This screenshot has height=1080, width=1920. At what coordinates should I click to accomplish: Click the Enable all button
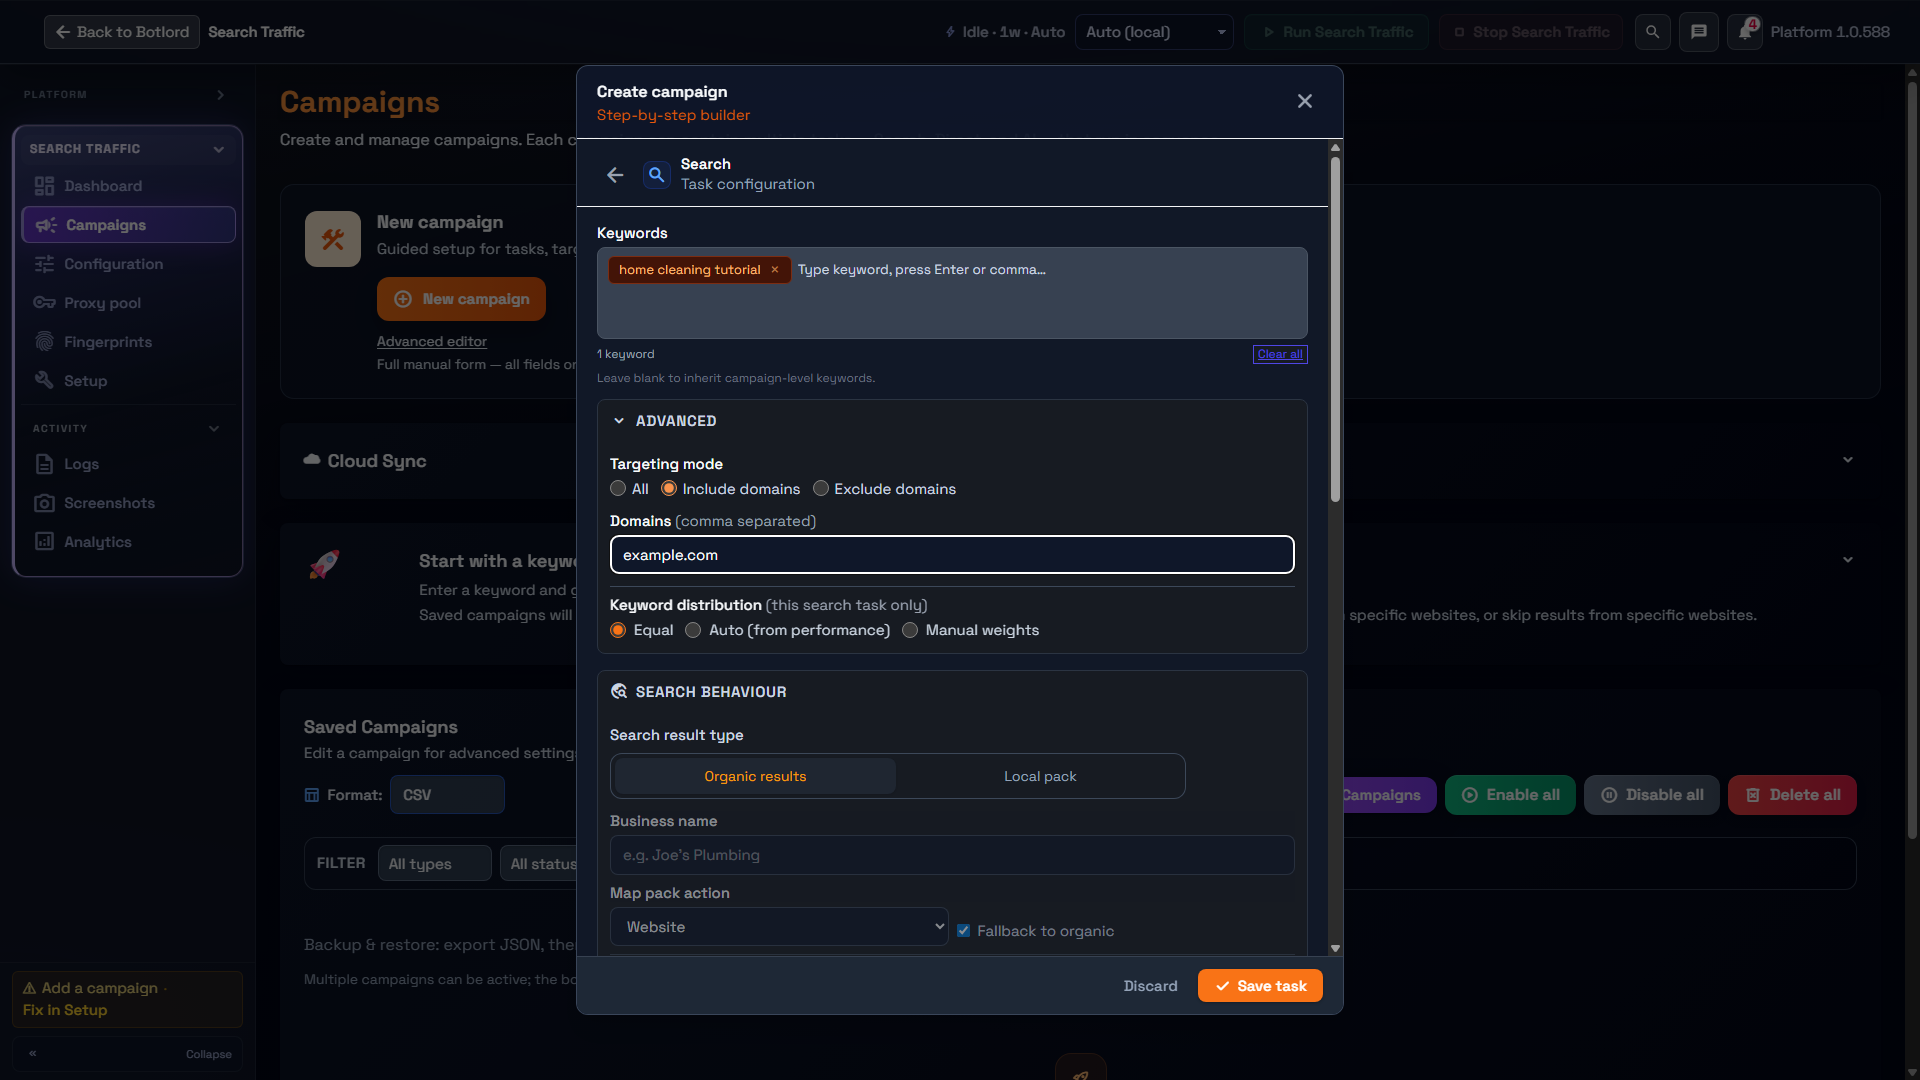coord(1510,795)
